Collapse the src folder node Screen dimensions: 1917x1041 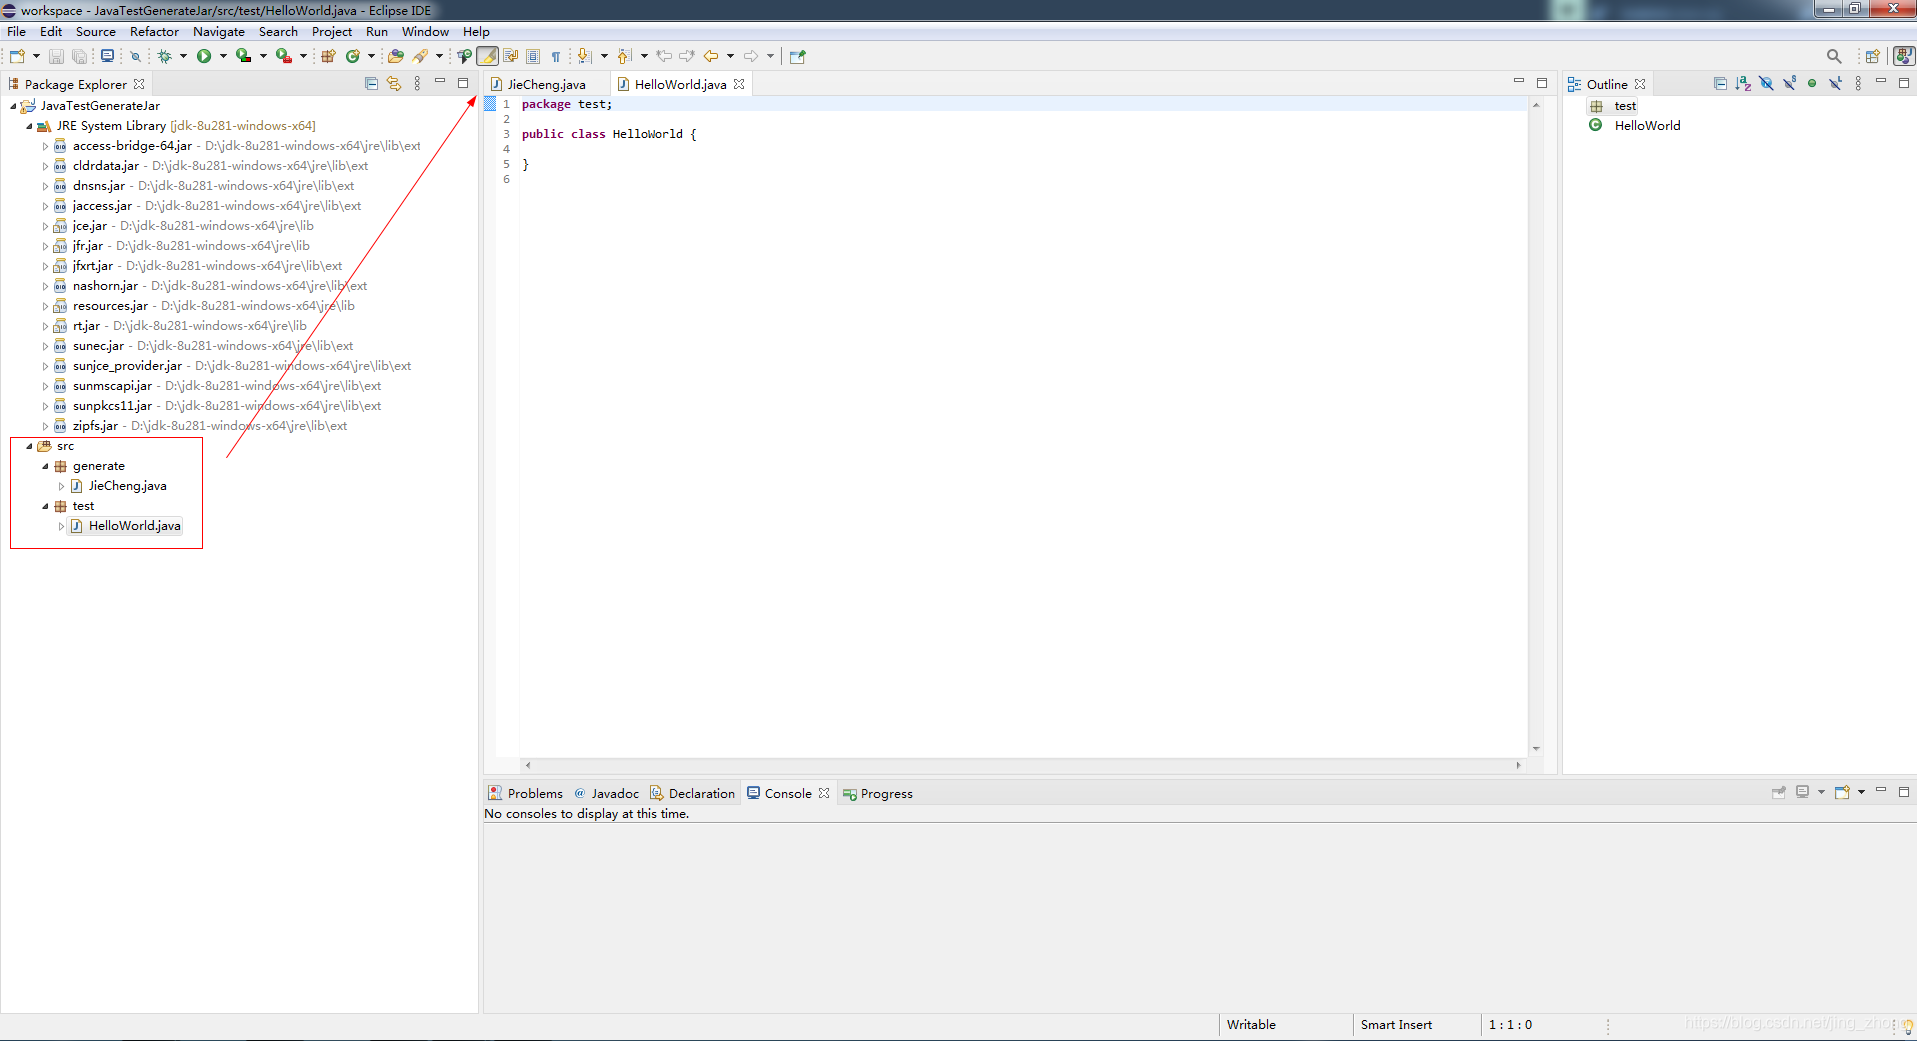pyautogui.click(x=29, y=446)
